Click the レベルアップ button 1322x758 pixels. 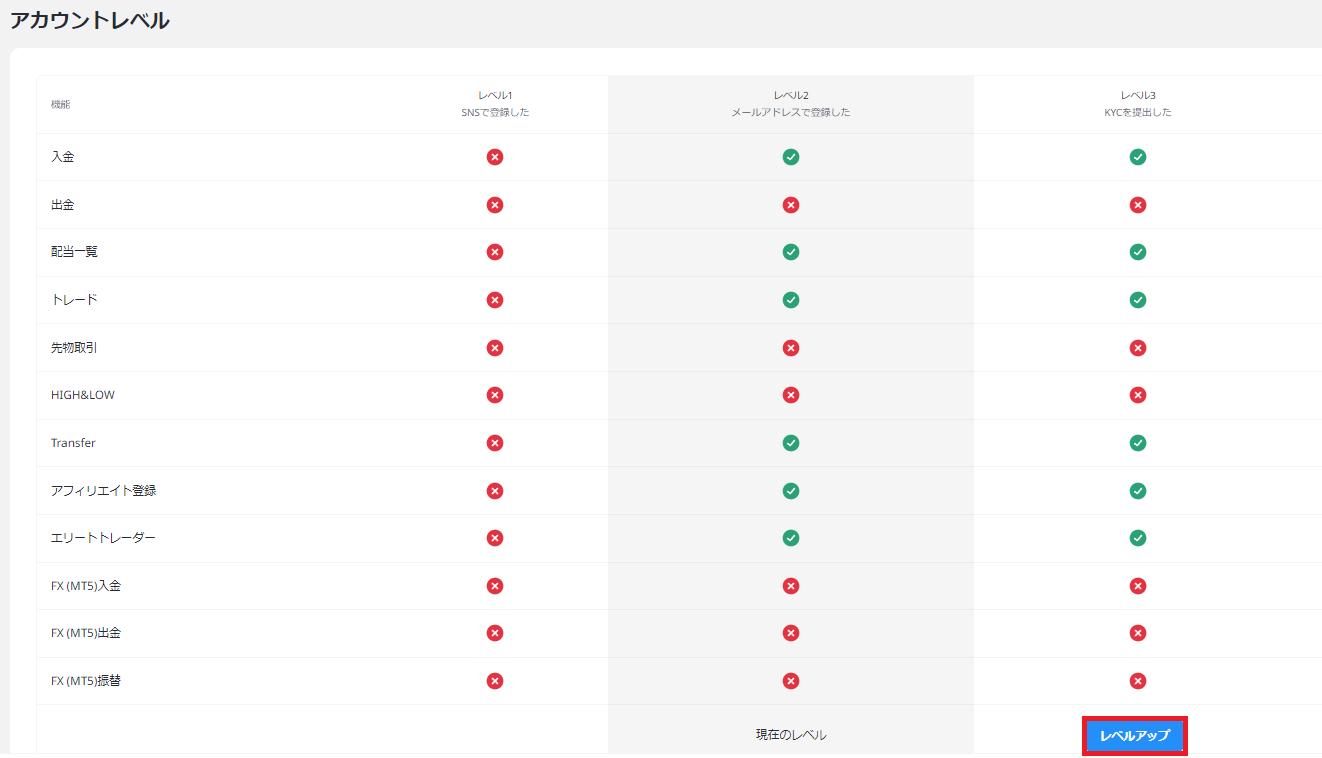(x=1135, y=736)
